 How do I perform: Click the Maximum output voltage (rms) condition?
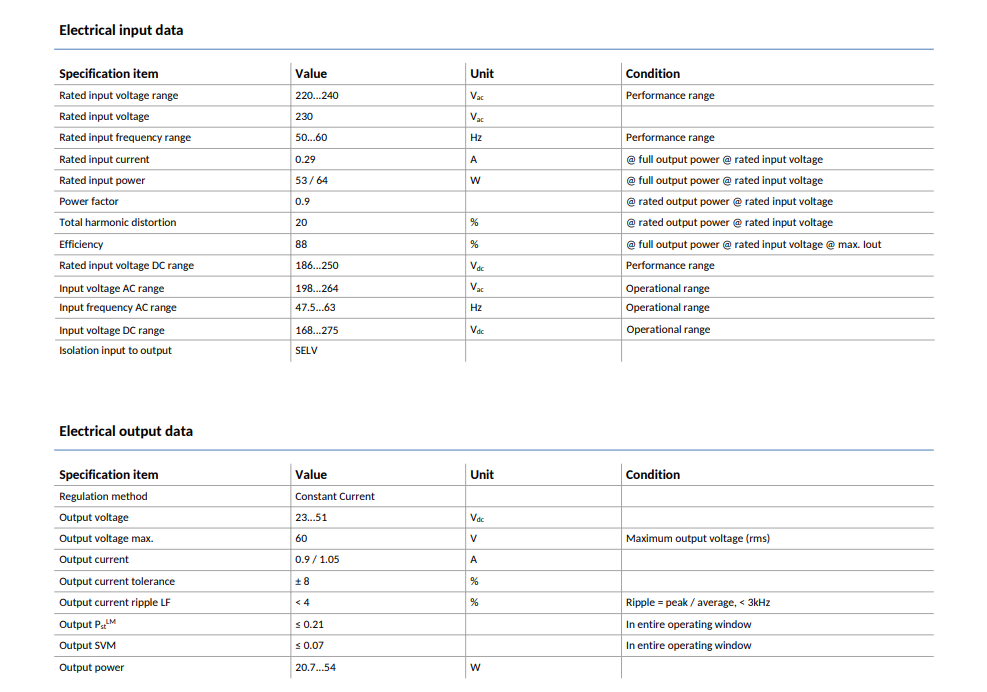pyautogui.click(x=697, y=538)
